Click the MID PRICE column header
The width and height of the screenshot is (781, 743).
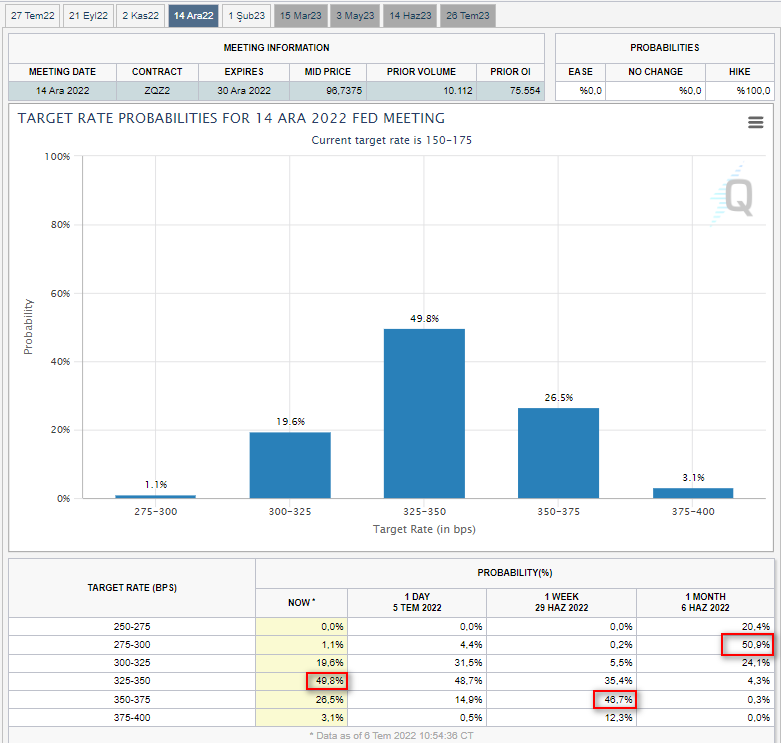tap(328, 72)
